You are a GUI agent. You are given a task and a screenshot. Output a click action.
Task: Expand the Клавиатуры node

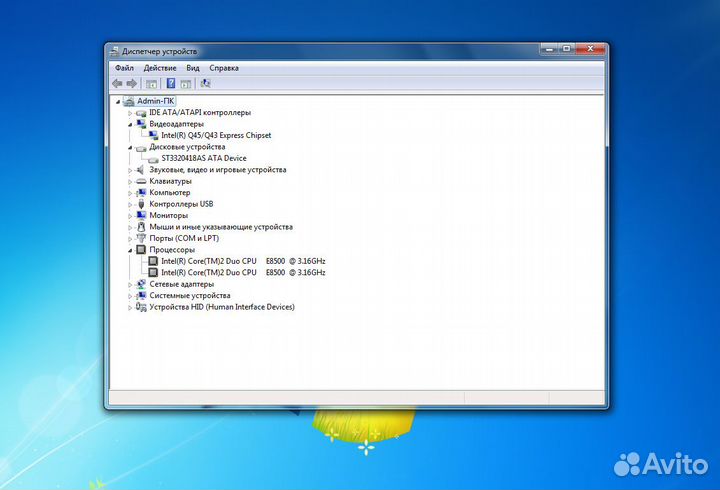(x=130, y=182)
